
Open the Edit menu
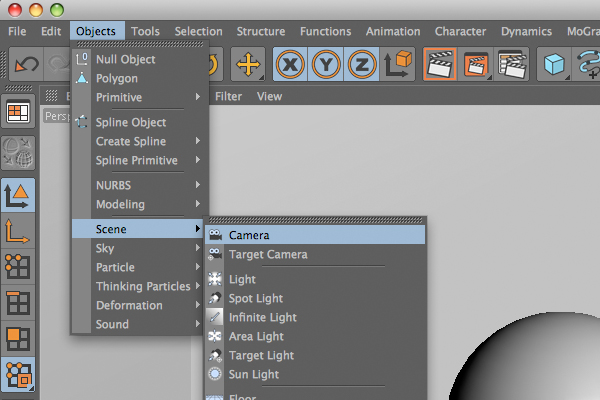51,31
